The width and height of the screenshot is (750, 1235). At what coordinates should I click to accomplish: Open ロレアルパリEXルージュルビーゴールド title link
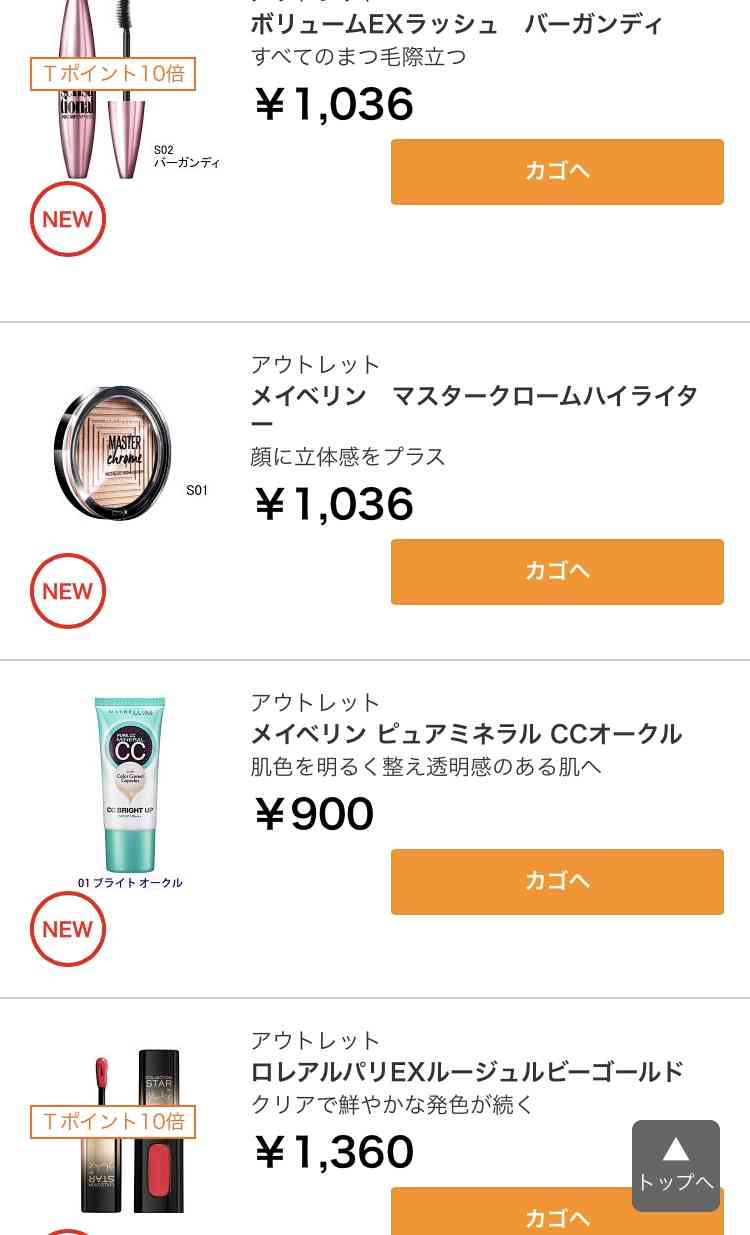(x=467, y=1072)
